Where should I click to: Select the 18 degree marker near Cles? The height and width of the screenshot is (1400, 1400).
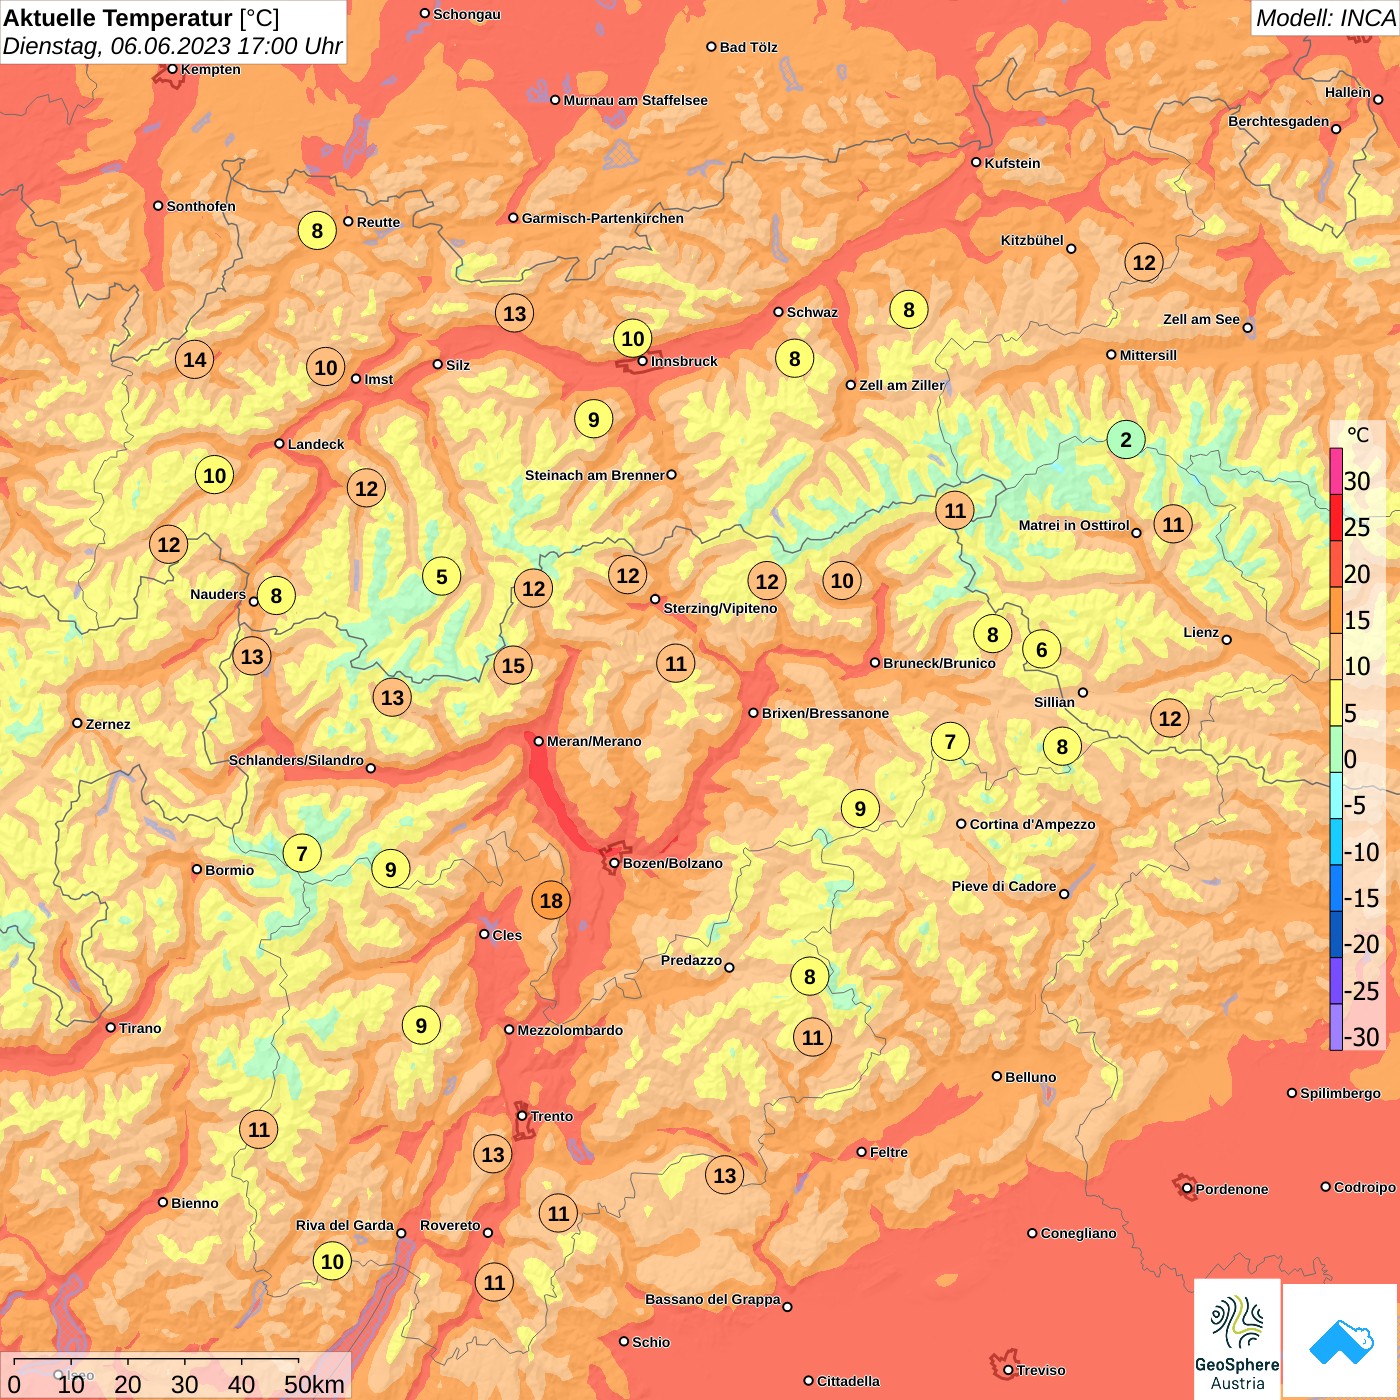(x=551, y=901)
